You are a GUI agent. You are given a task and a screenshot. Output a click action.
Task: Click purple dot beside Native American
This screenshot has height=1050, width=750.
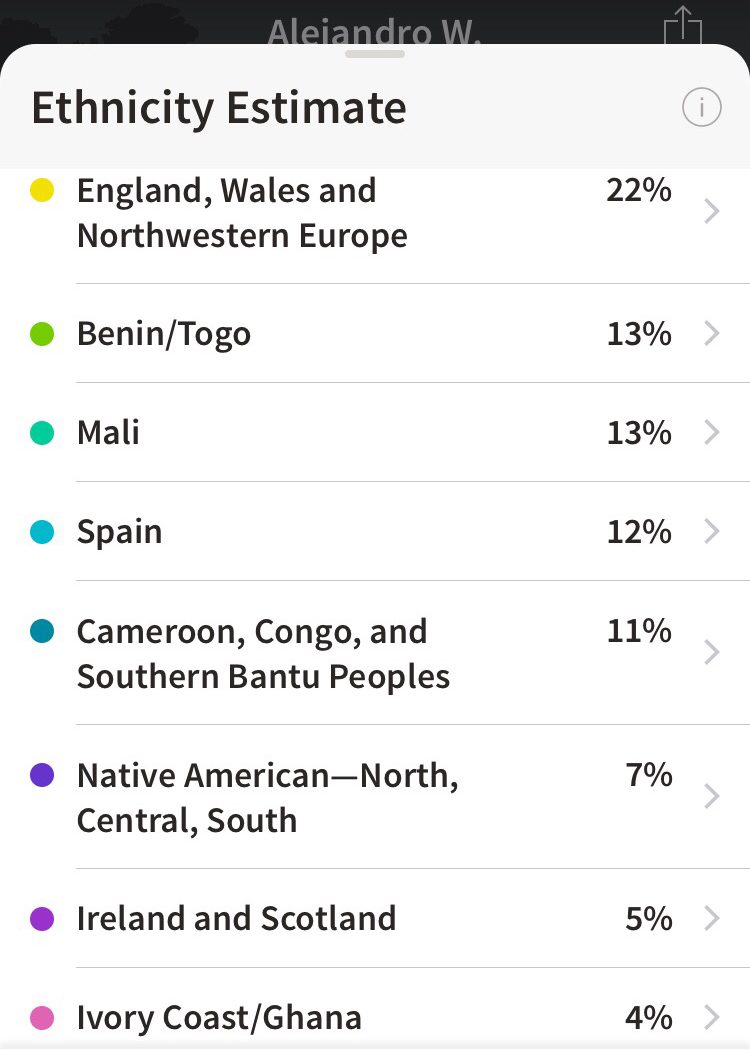(x=42, y=775)
